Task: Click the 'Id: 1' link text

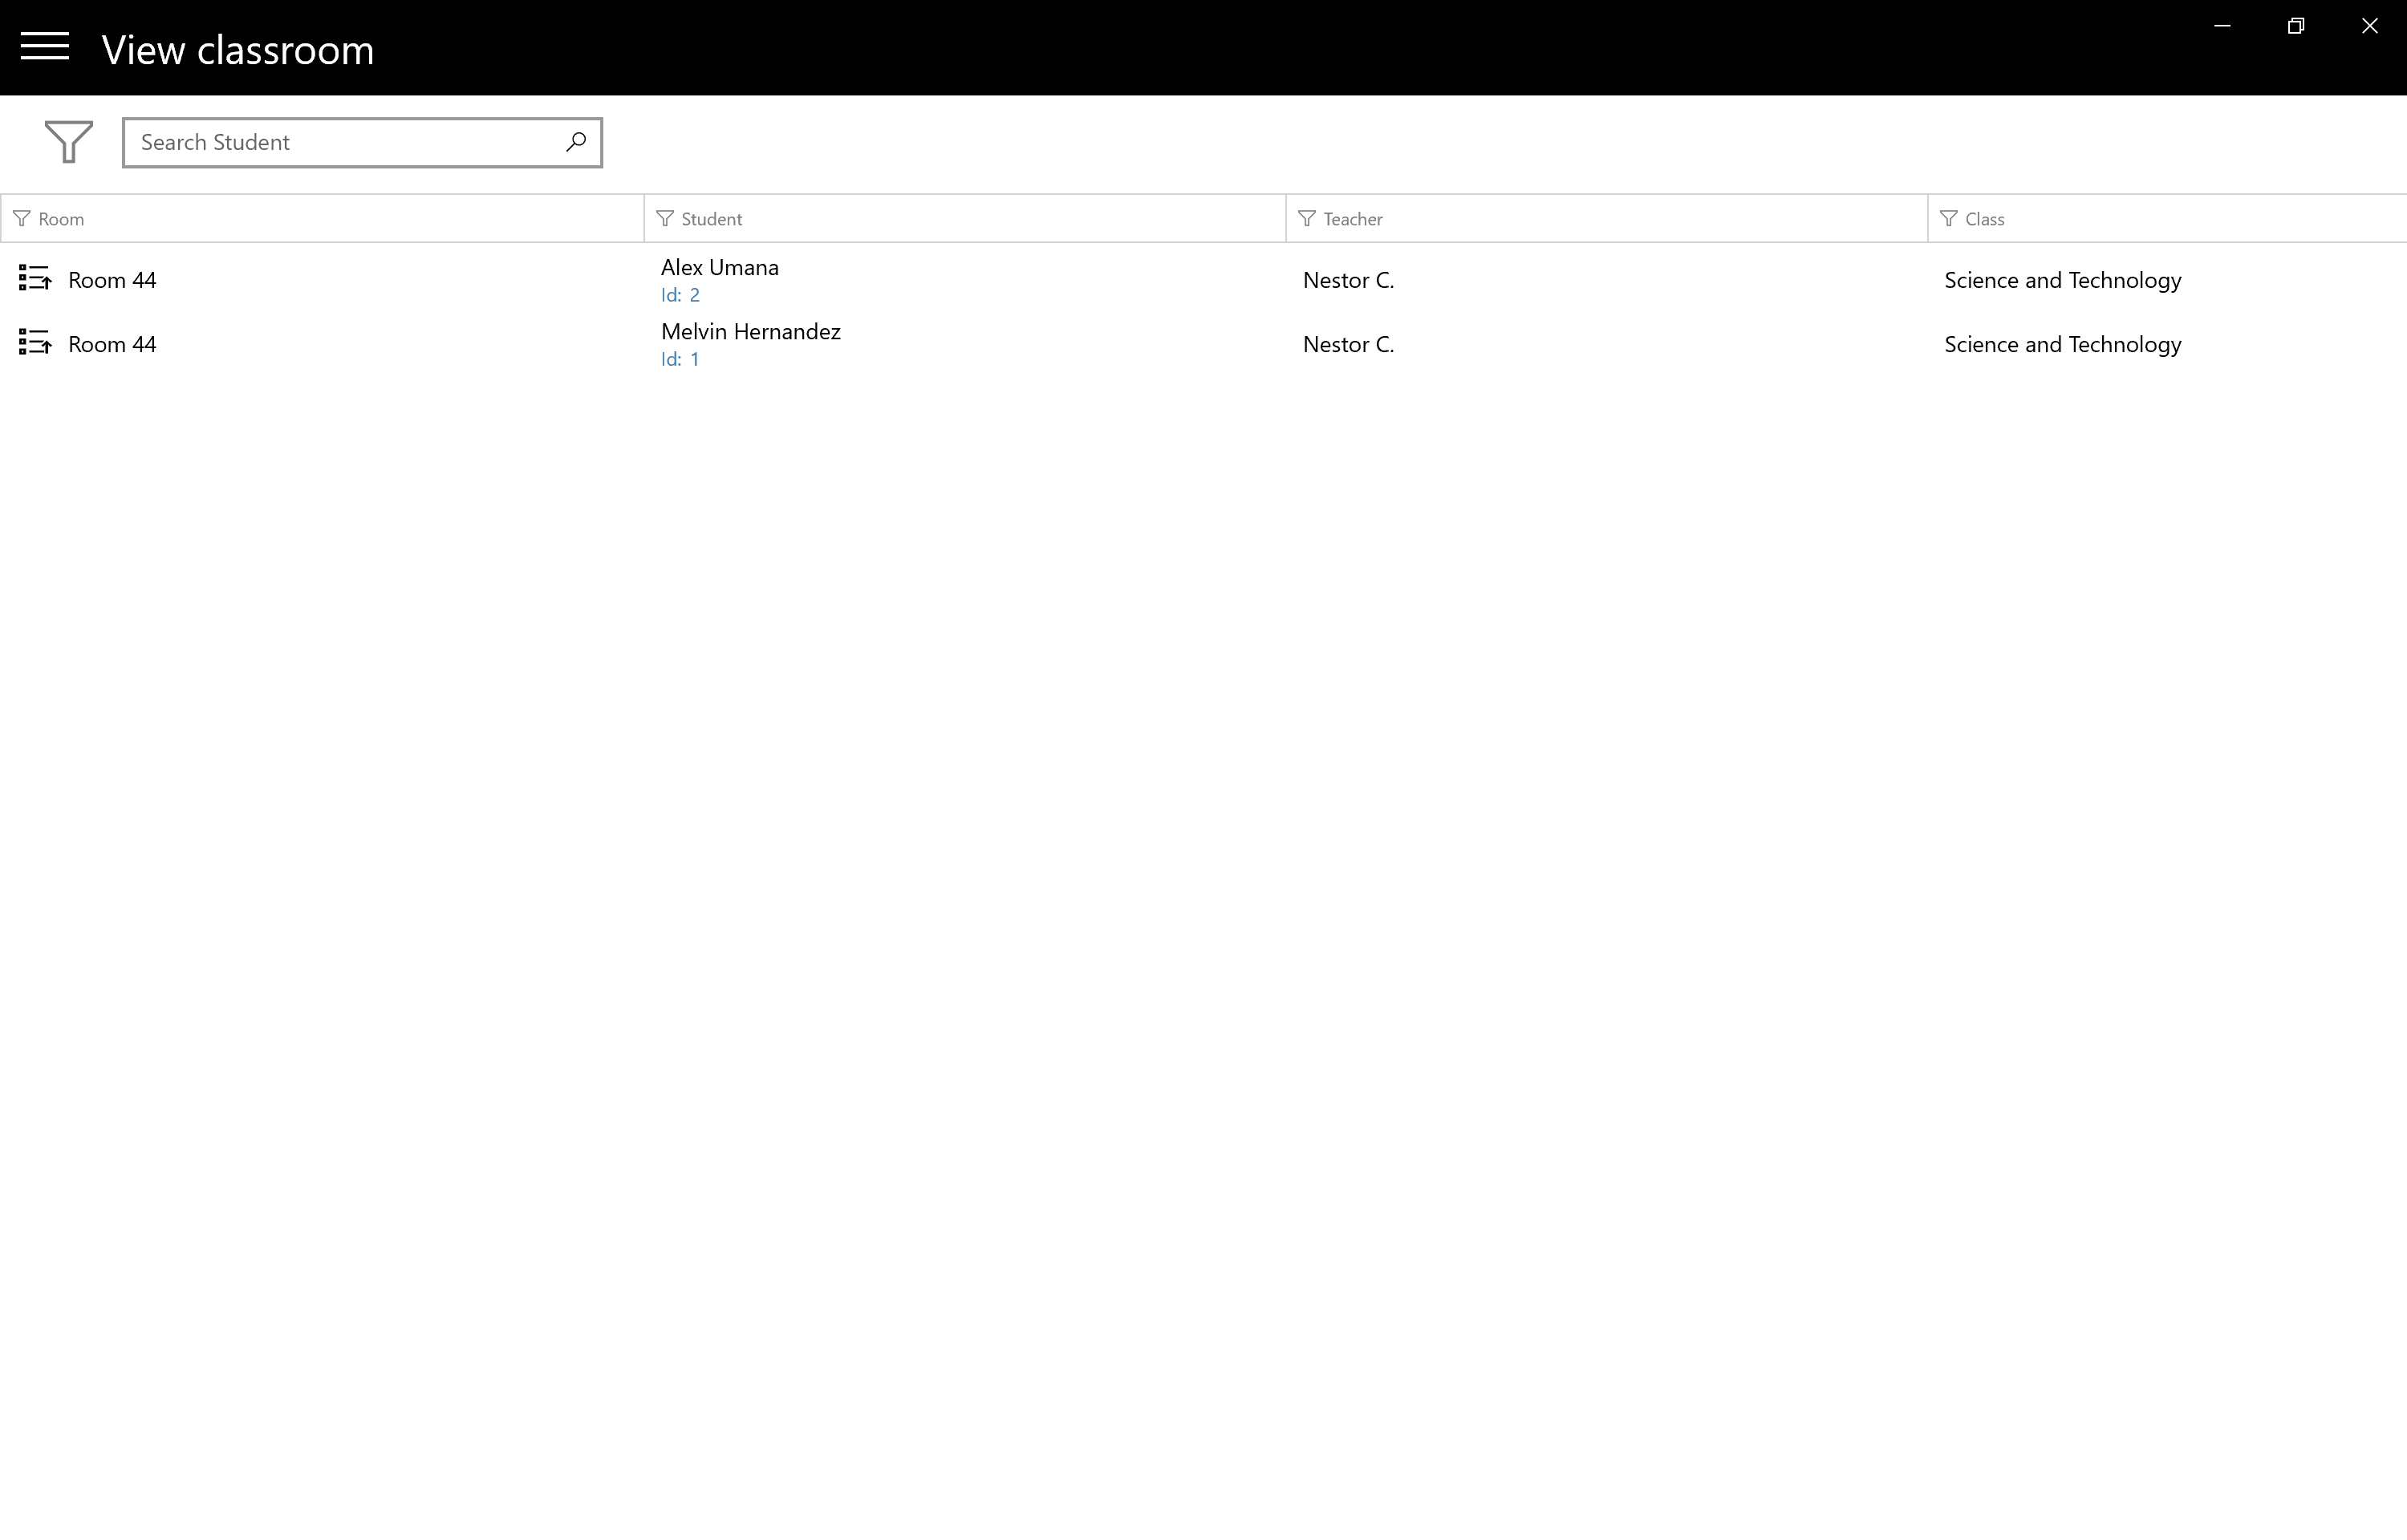Action: pyautogui.click(x=680, y=359)
